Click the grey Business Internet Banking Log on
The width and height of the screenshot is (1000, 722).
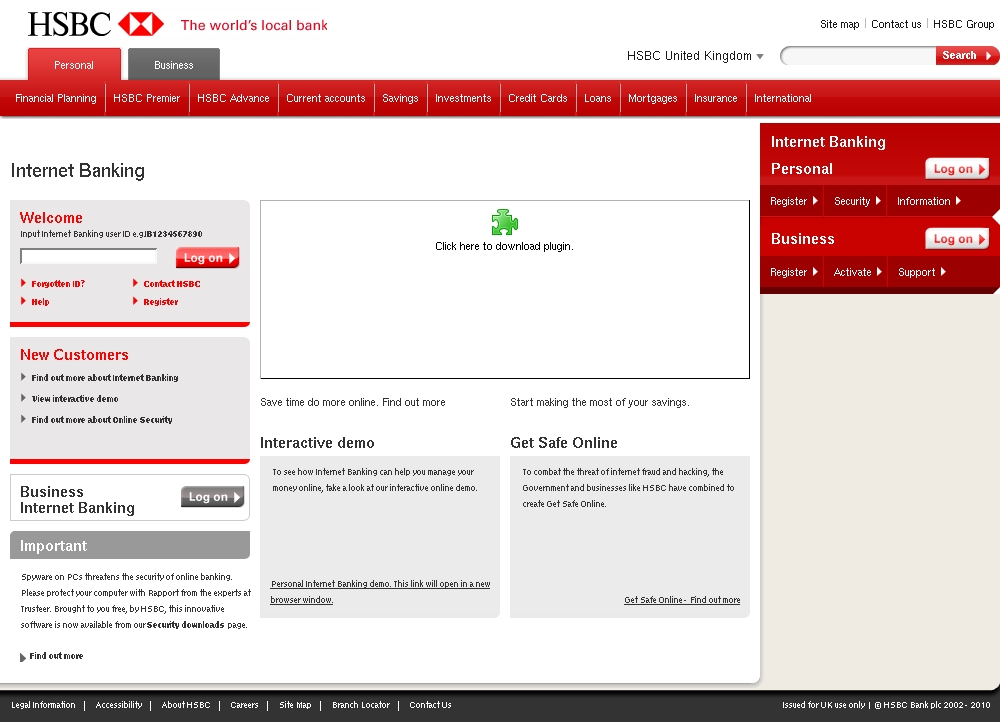point(212,497)
